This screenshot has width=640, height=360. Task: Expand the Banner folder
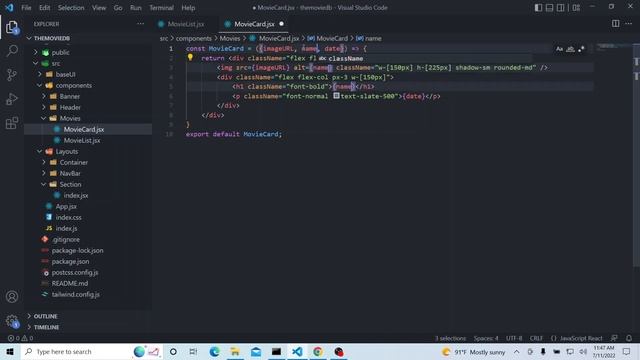click(x=44, y=96)
